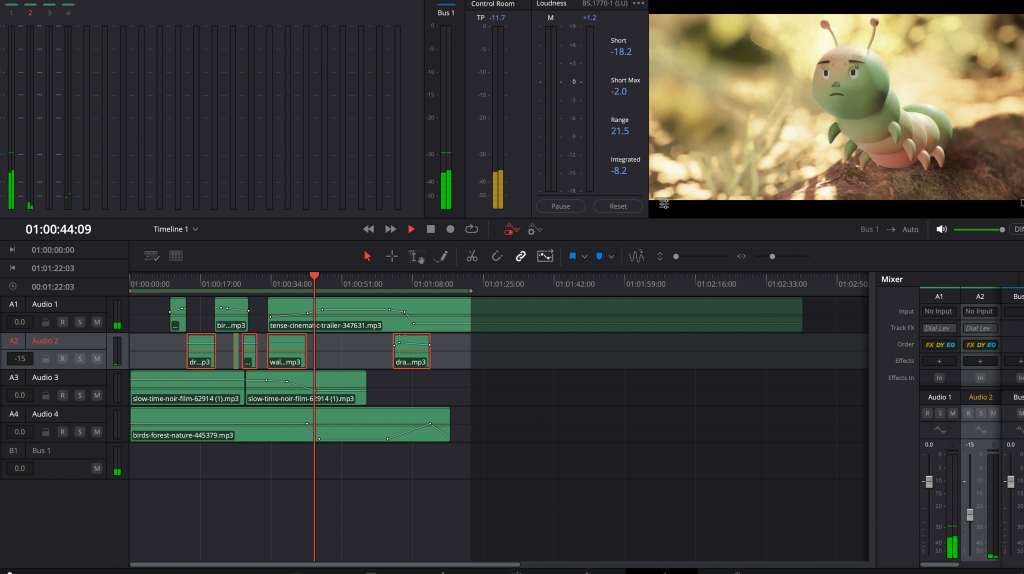Click the Play button in transport
The height and width of the screenshot is (574, 1024).
(411, 229)
